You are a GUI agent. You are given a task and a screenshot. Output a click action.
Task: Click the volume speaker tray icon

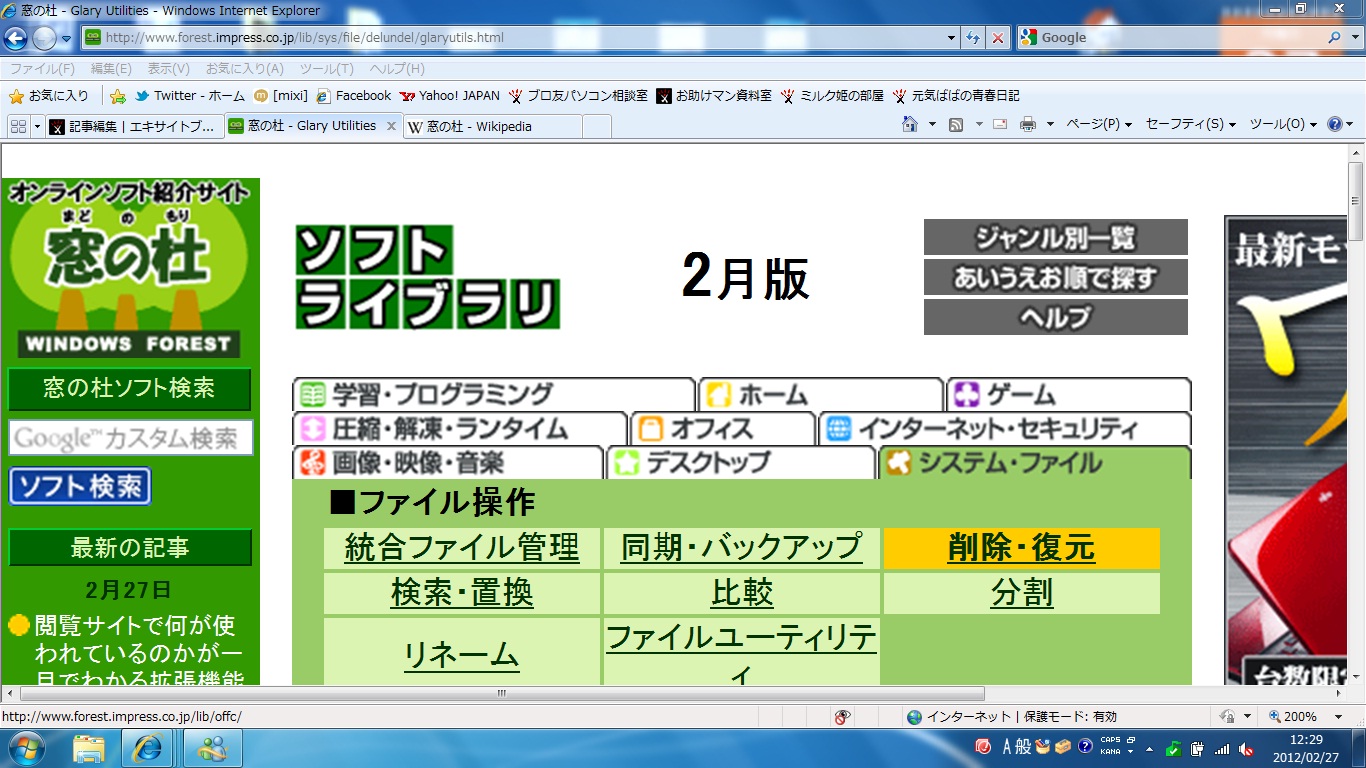coord(1247,748)
